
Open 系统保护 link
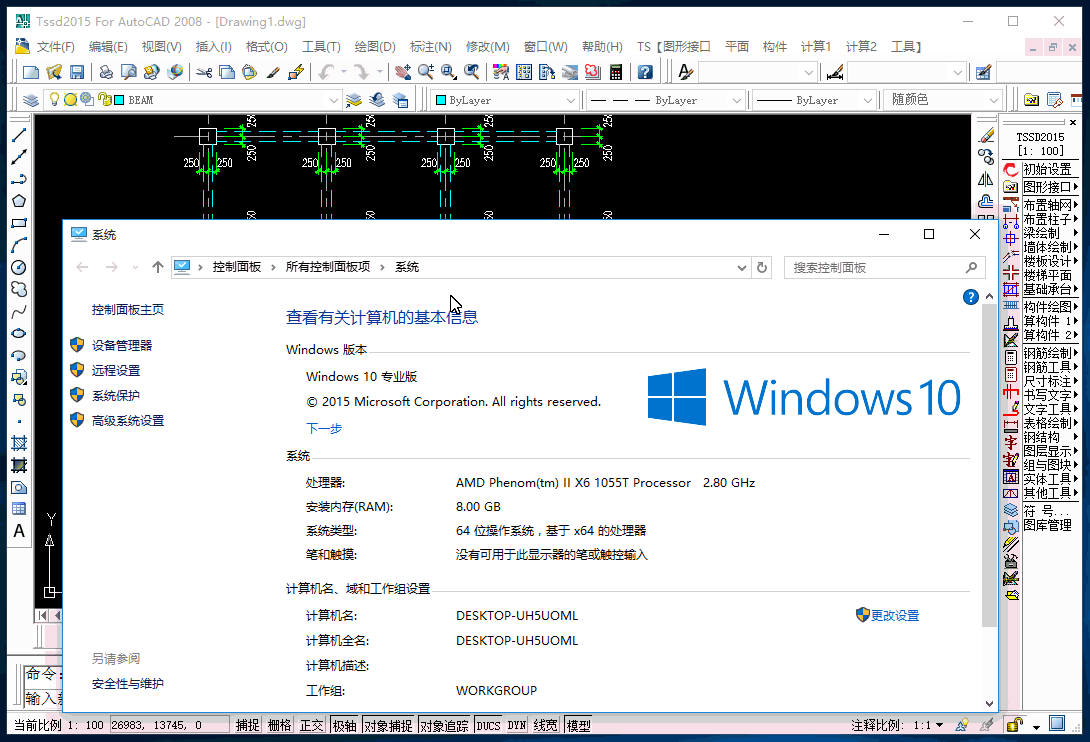(x=115, y=396)
